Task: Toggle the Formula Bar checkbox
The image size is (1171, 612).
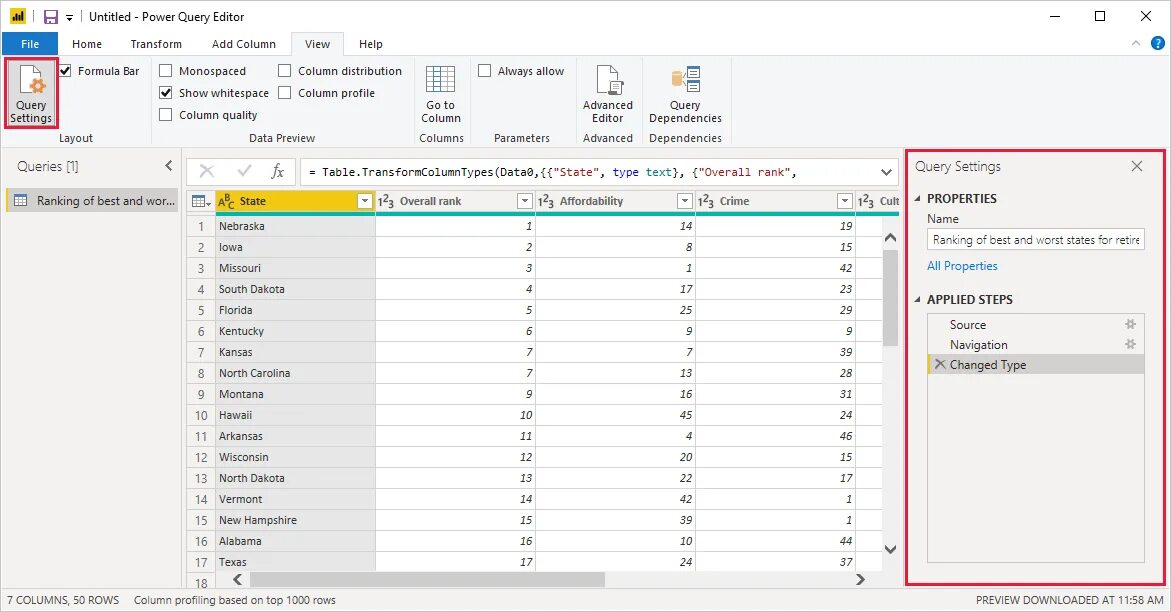Action: (x=66, y=71)
